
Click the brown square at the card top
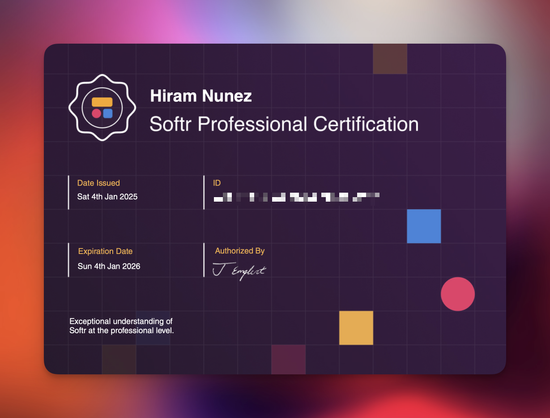click(390, 59)
